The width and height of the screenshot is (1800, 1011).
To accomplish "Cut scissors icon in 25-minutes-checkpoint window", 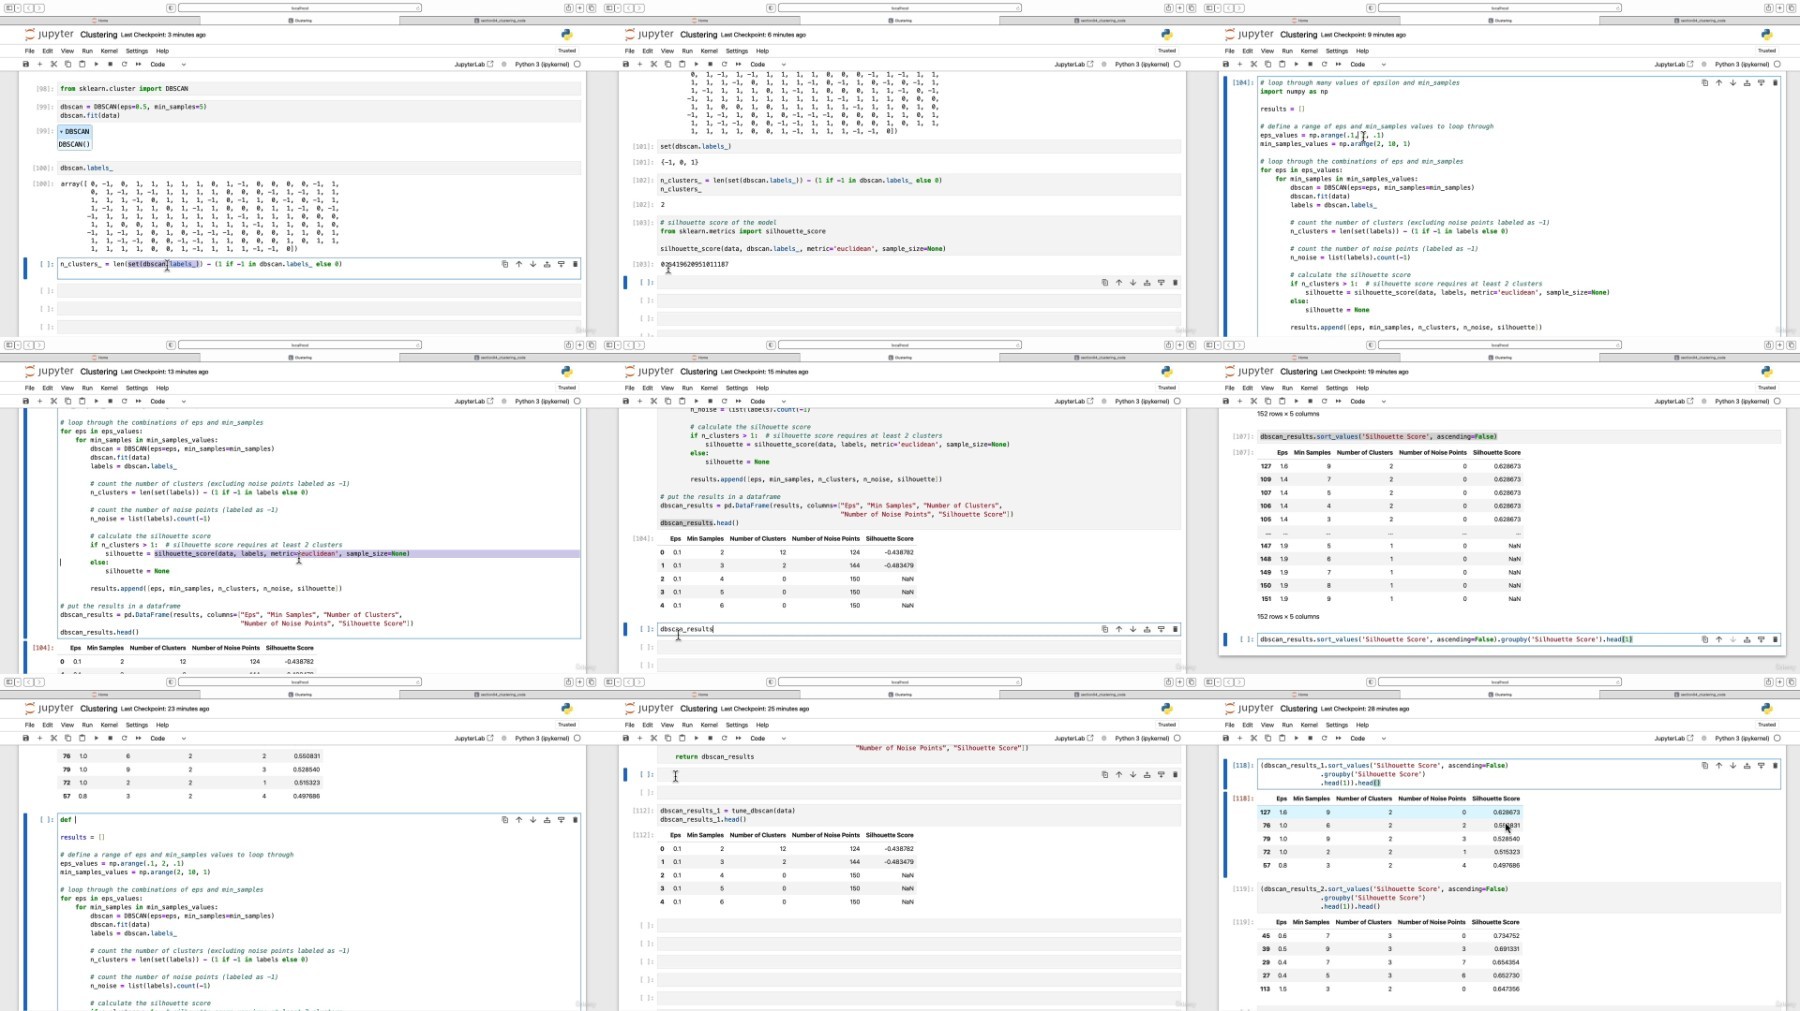I will pyautogui.click(x=654, y=738).
